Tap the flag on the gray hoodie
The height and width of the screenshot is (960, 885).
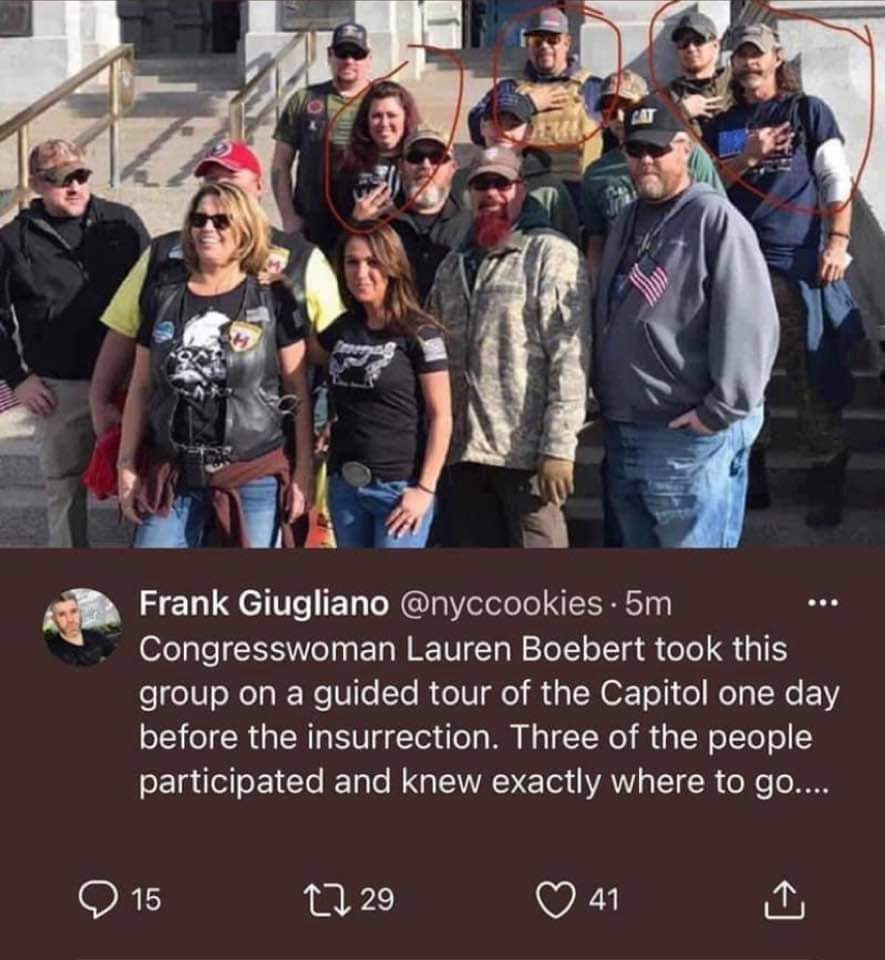pyautogui.click(x=648, y=282)
